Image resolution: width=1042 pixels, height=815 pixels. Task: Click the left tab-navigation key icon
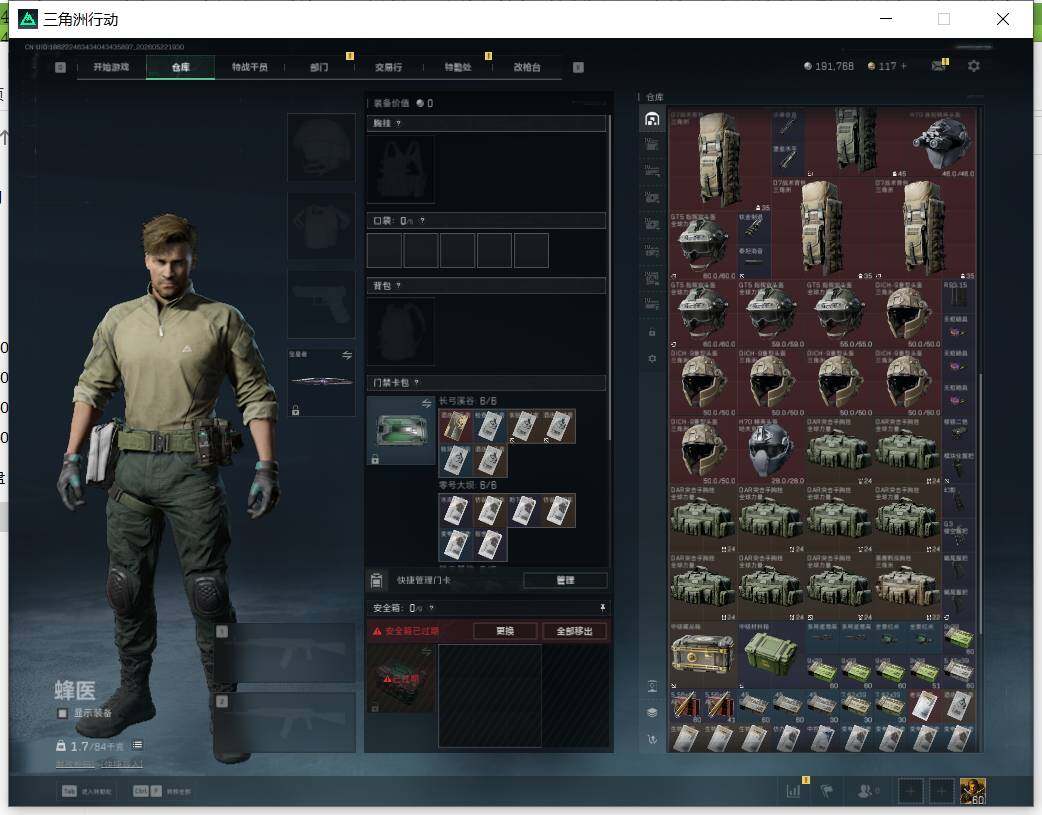pos(60,67)
